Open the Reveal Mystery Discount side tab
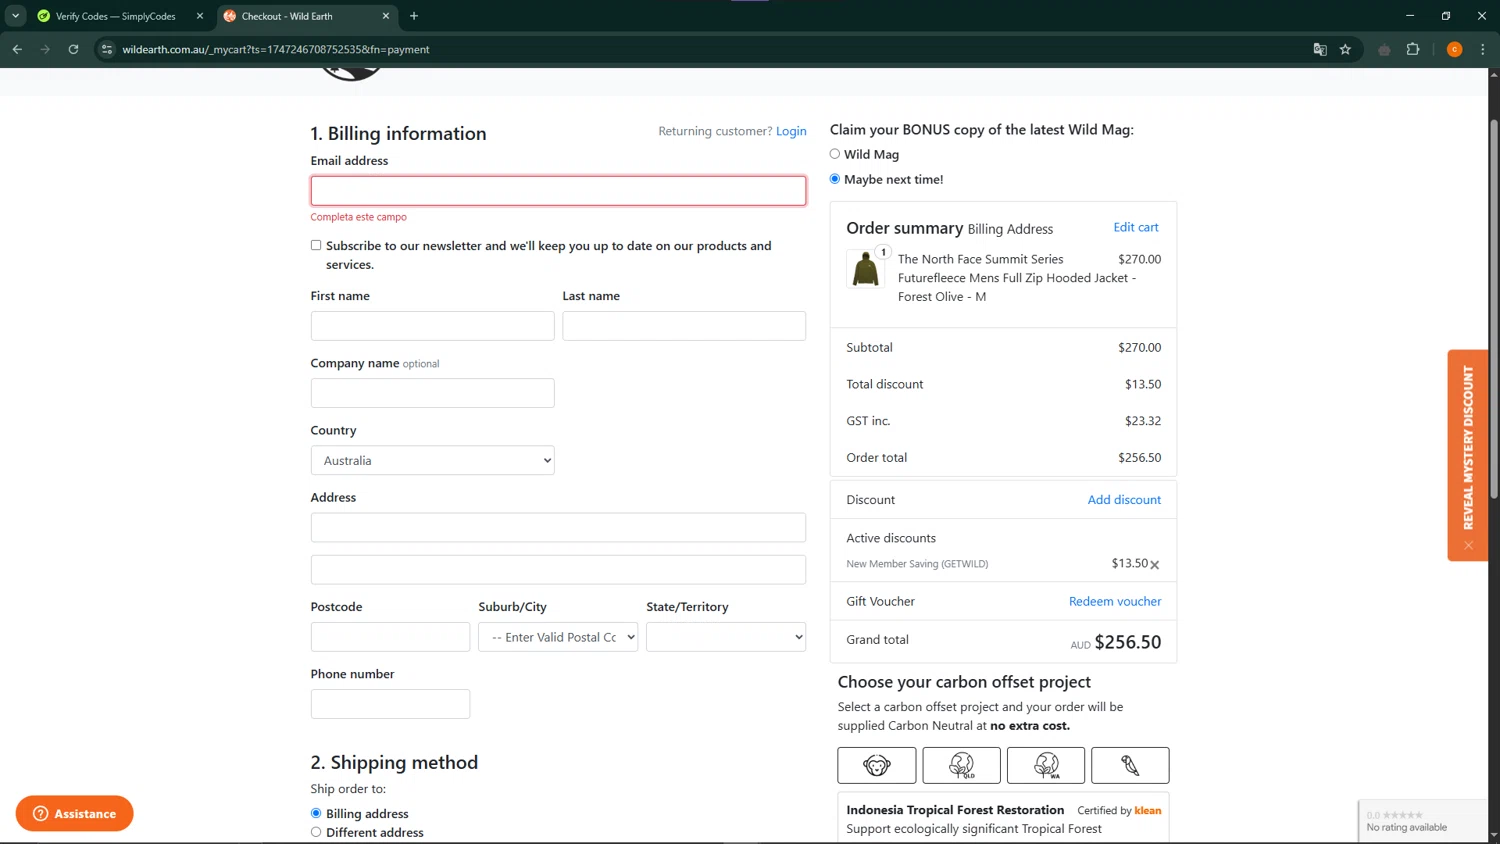Image resolution: width=1500 pixels, height=844 pixels. click(x=1468, y=448)
